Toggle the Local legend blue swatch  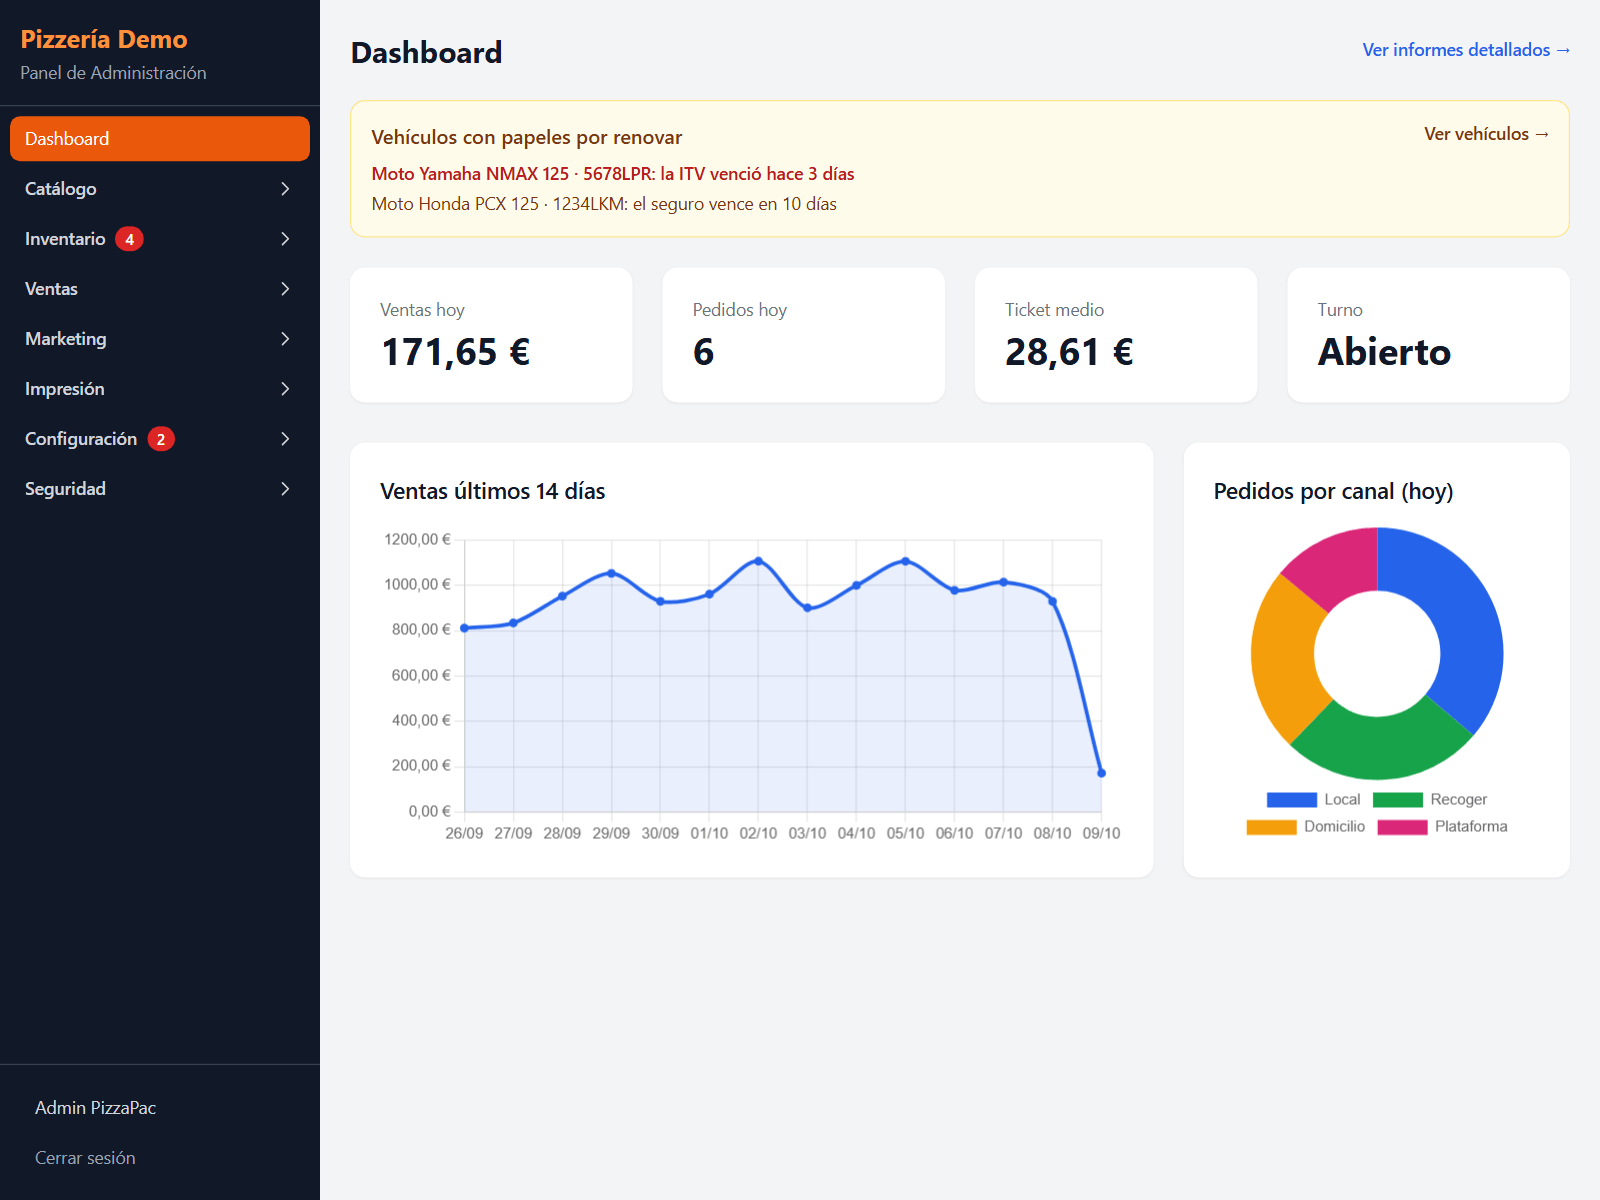coord(1292,800)
